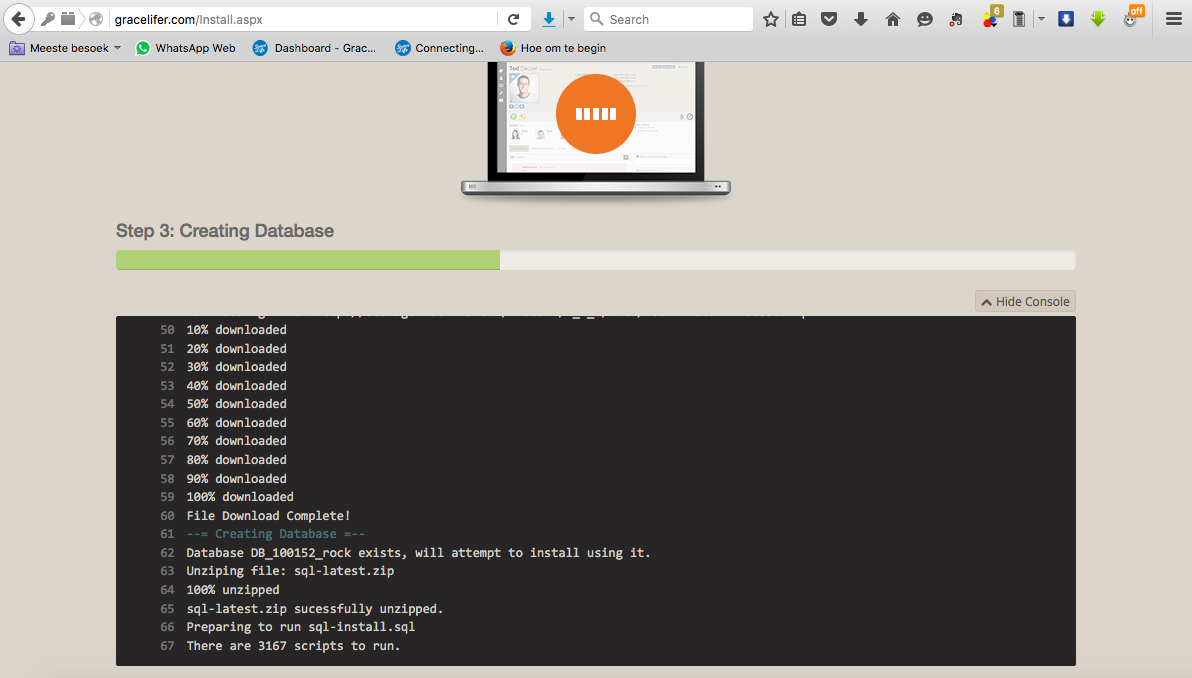
Task: Expand the Meeste besoek bookmarks dropdown
Action: [65, 47]
